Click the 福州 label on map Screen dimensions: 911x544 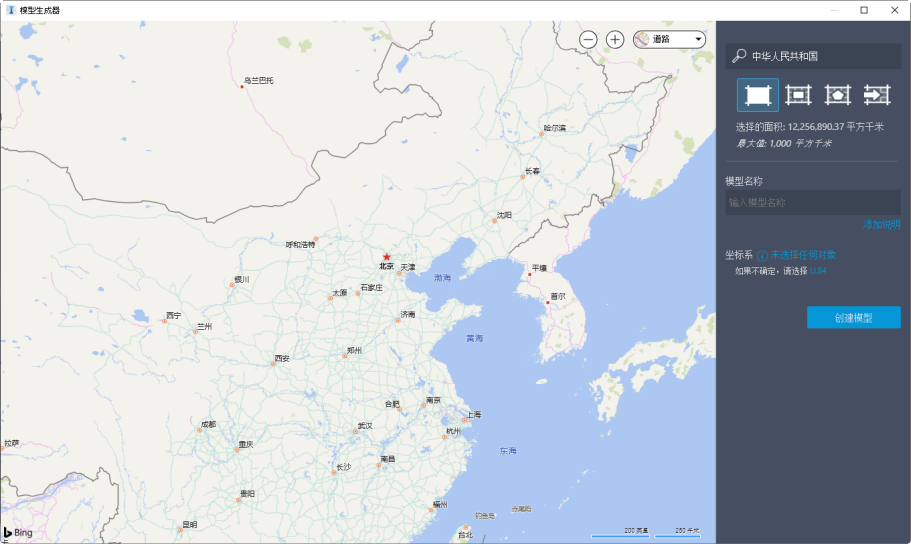coord(440,504)
